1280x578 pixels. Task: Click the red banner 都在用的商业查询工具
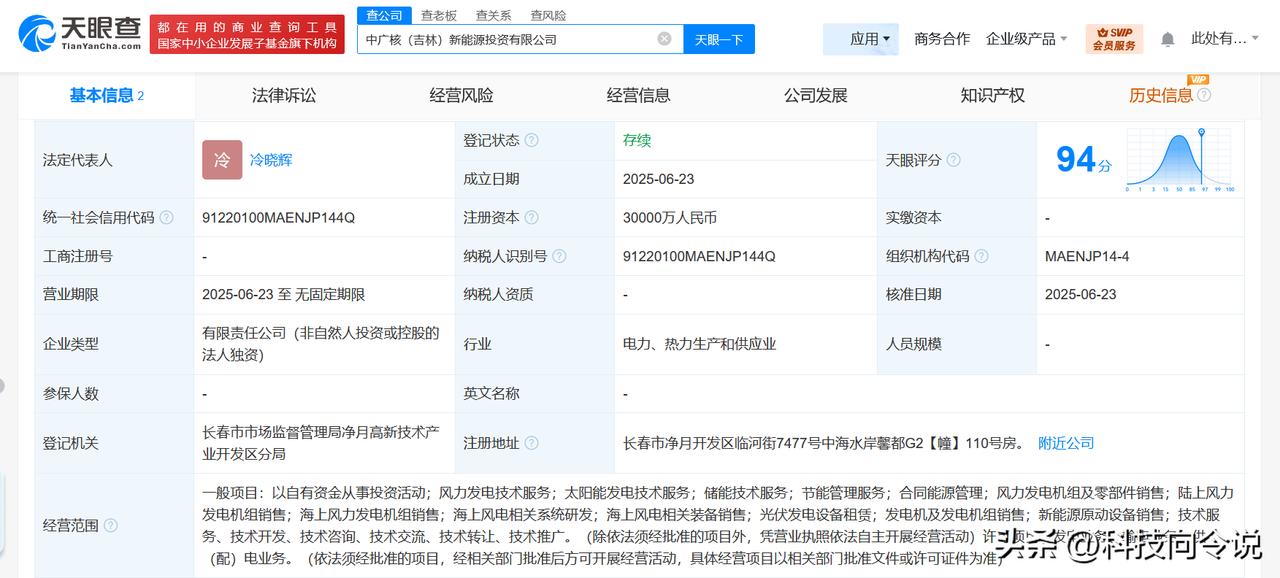point(246,34)
